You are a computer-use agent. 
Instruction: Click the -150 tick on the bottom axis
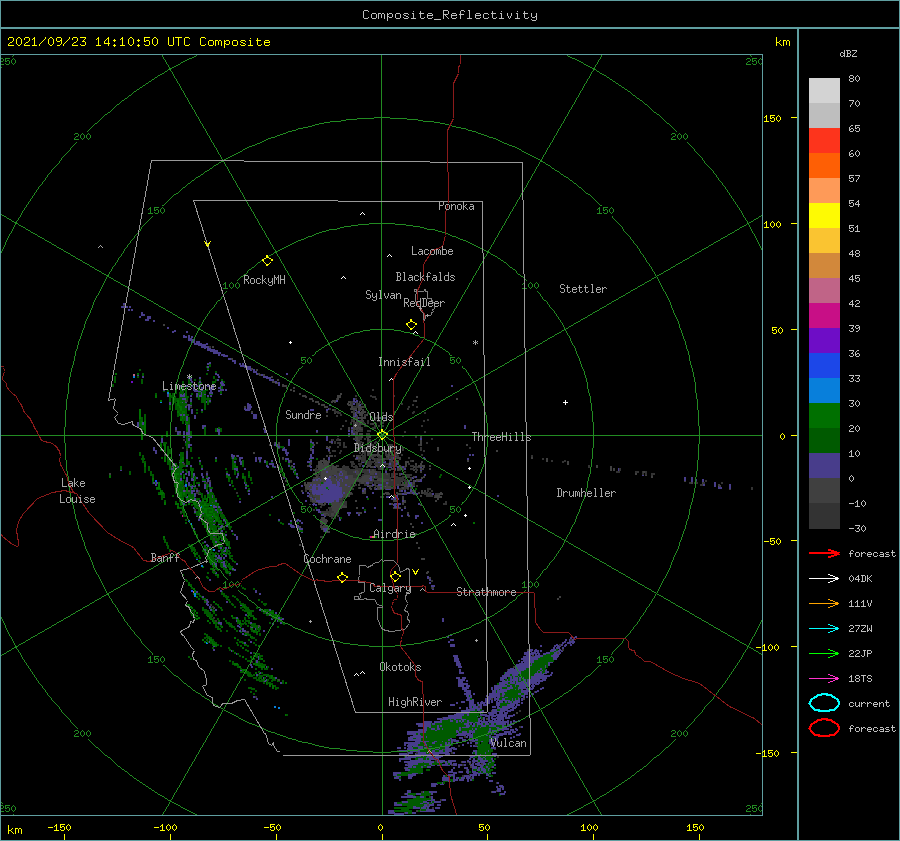(x=59, y=827)
